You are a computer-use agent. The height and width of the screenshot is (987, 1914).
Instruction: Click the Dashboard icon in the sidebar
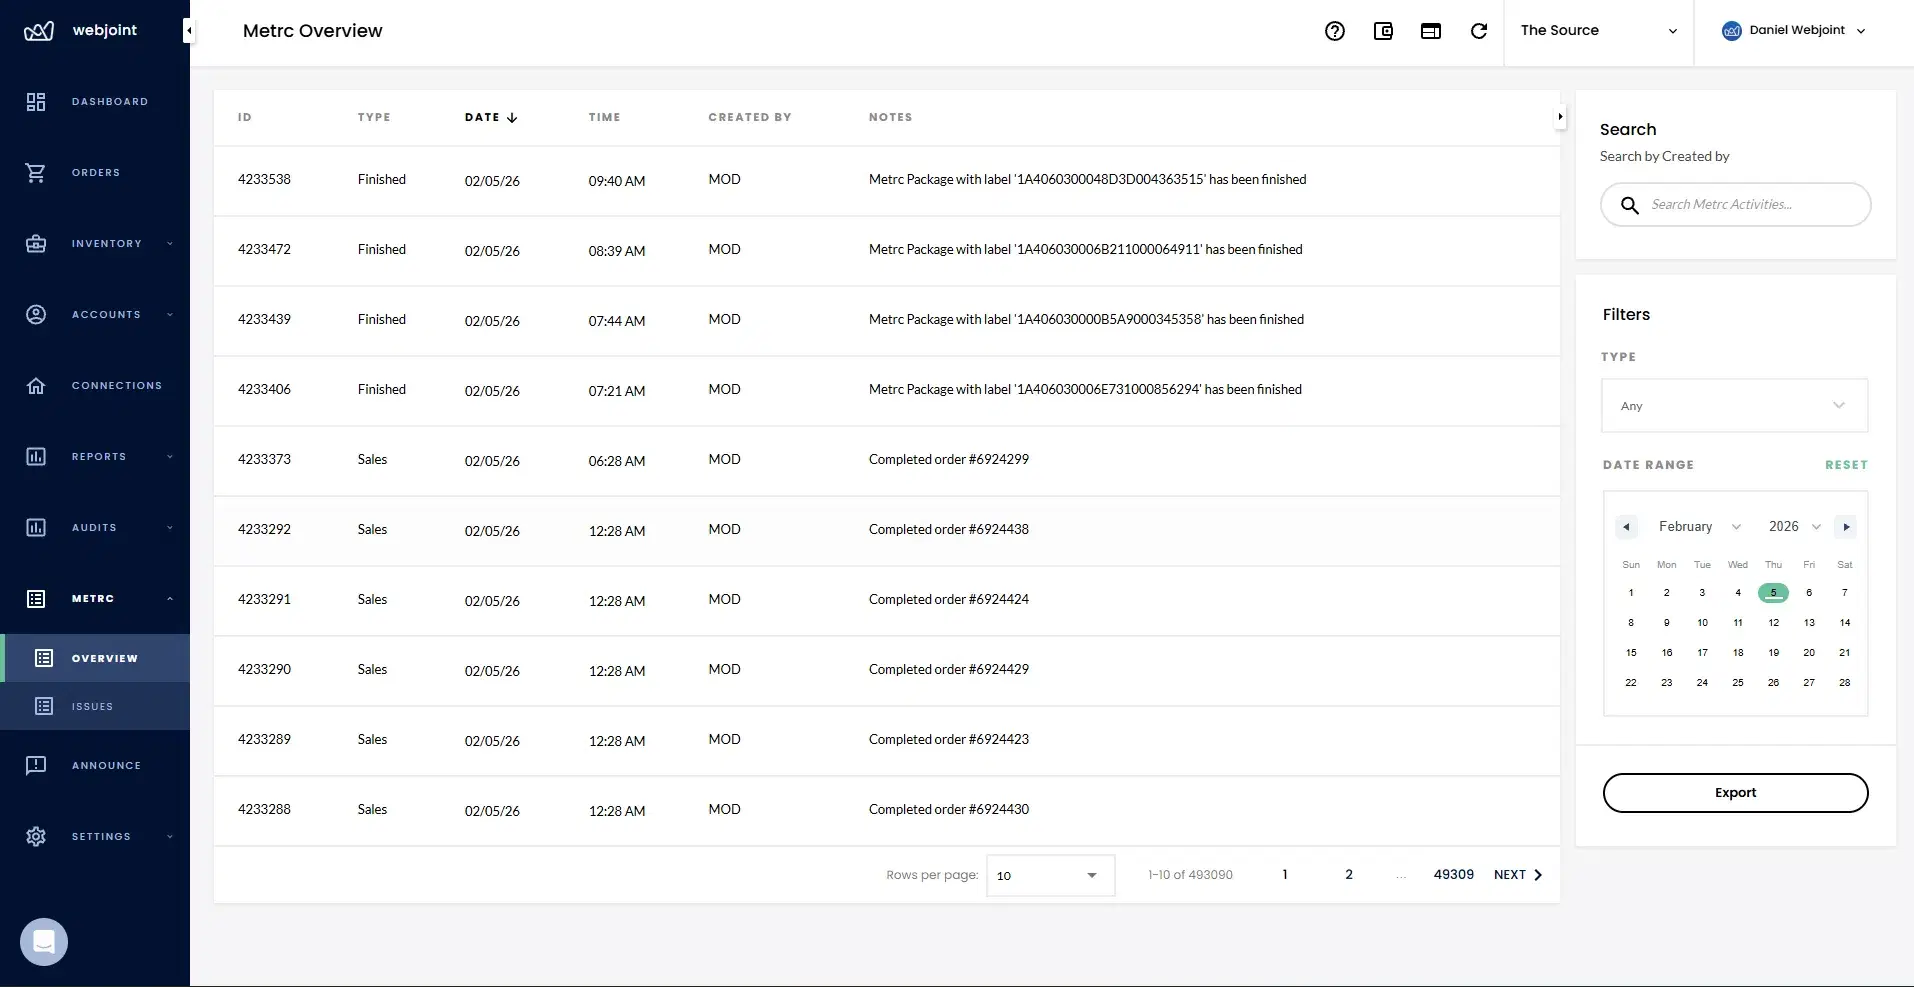pyautogui.click(x=36, y=101)
